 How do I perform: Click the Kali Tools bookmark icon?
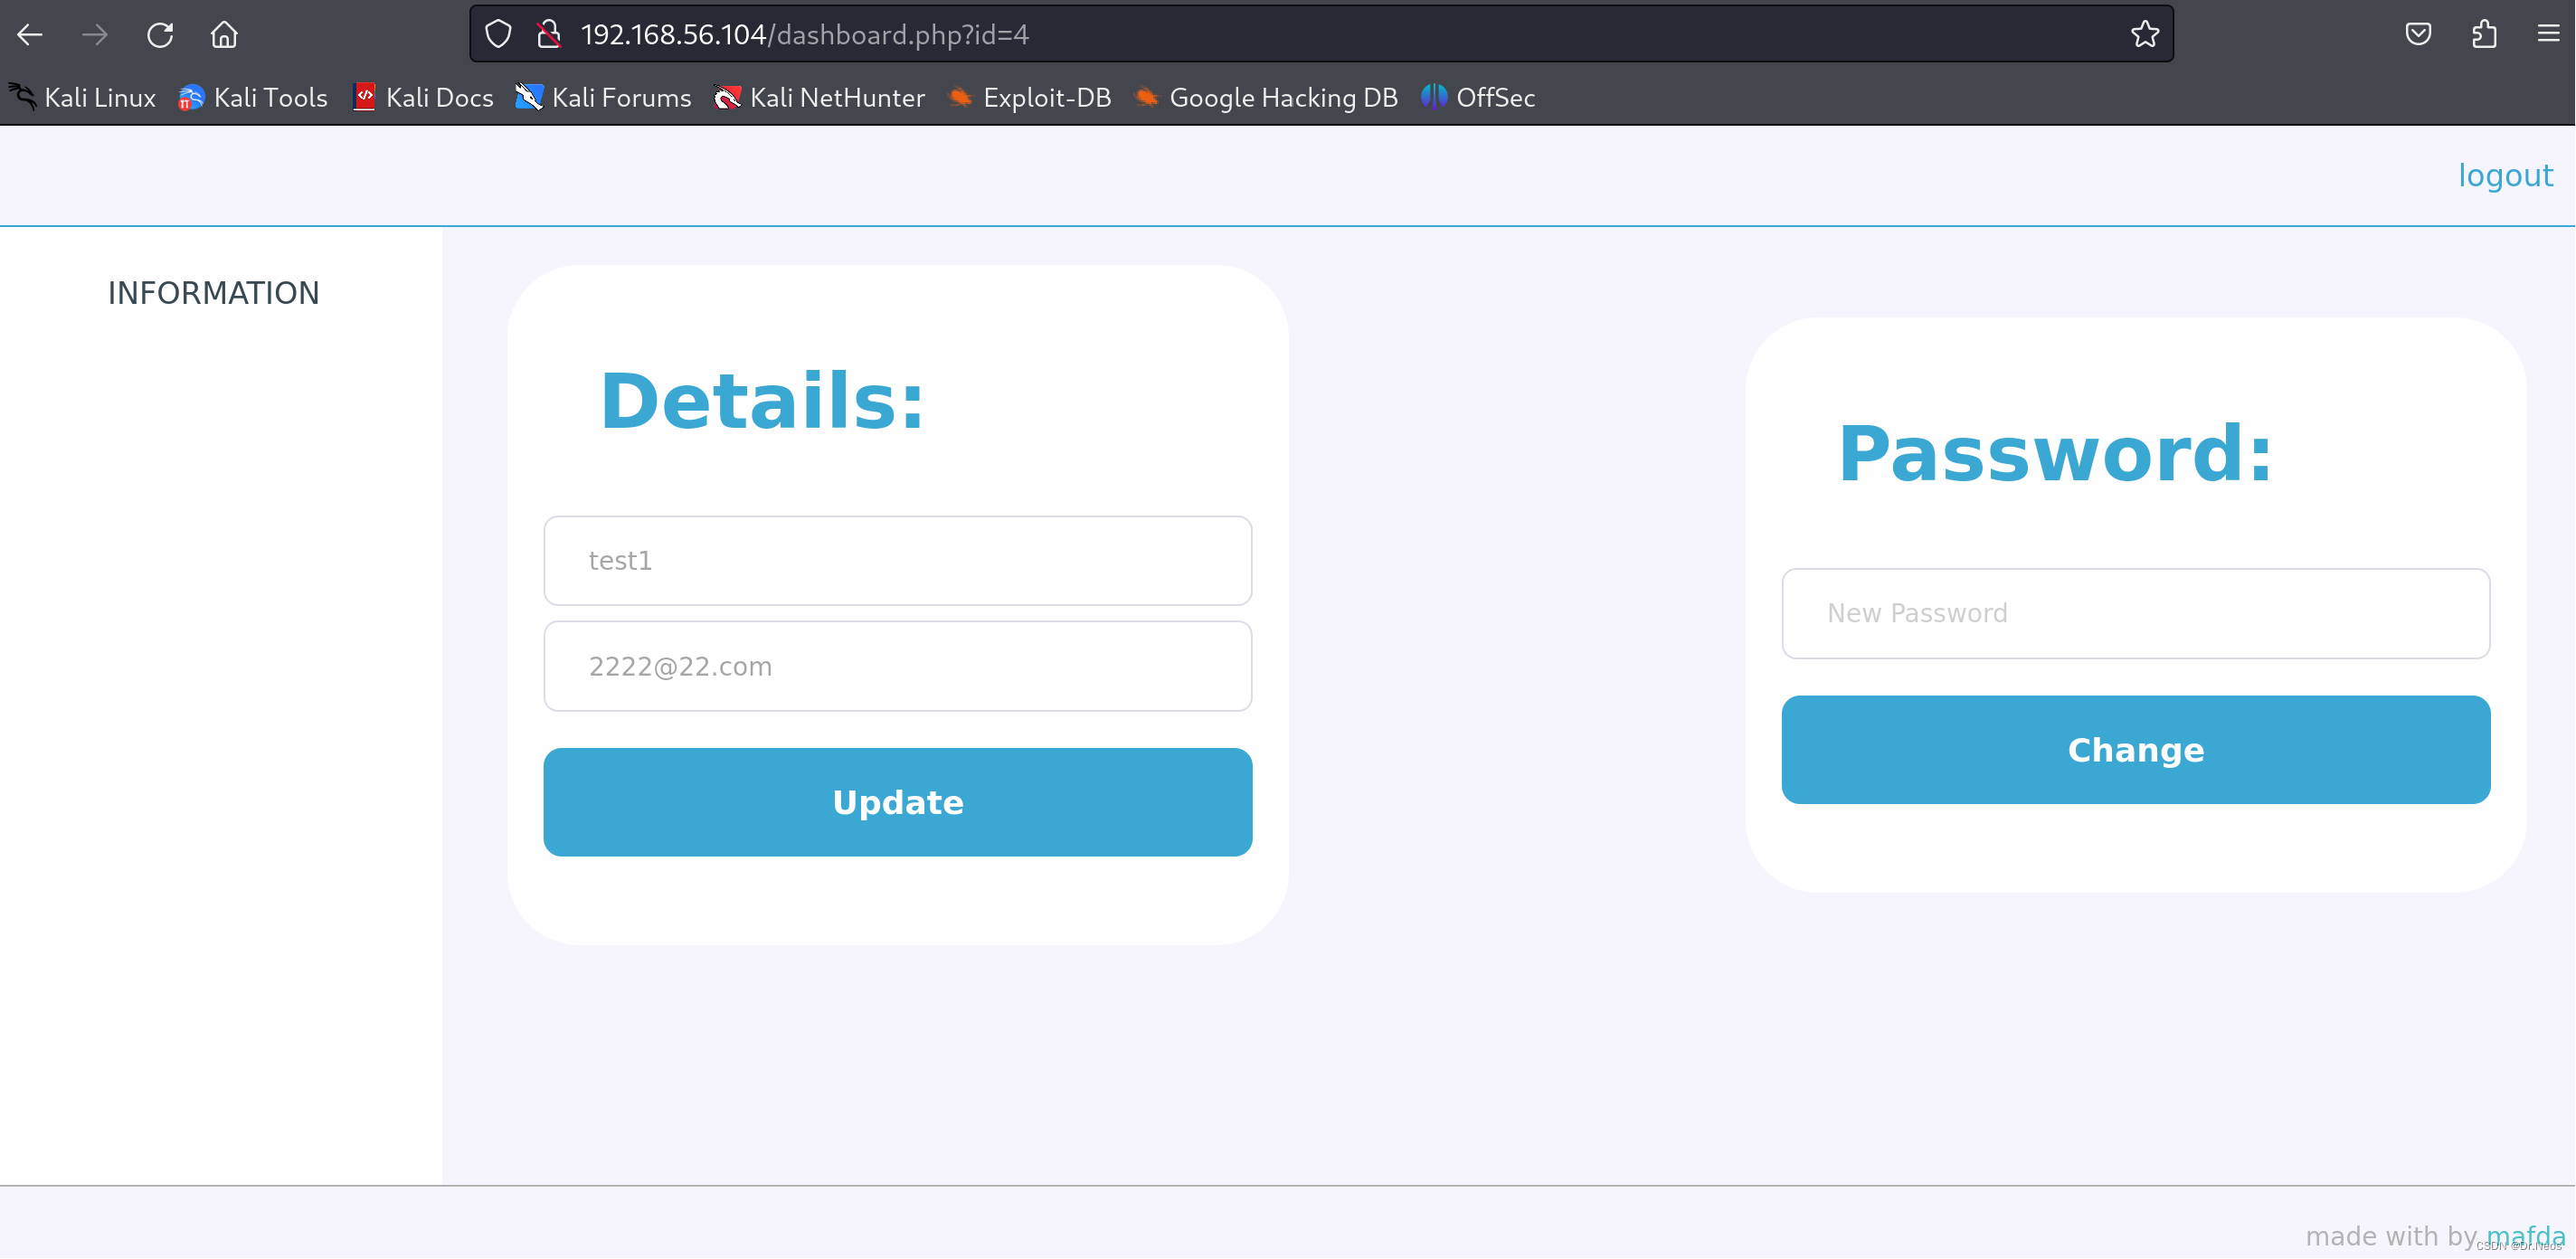coord(193,97)
